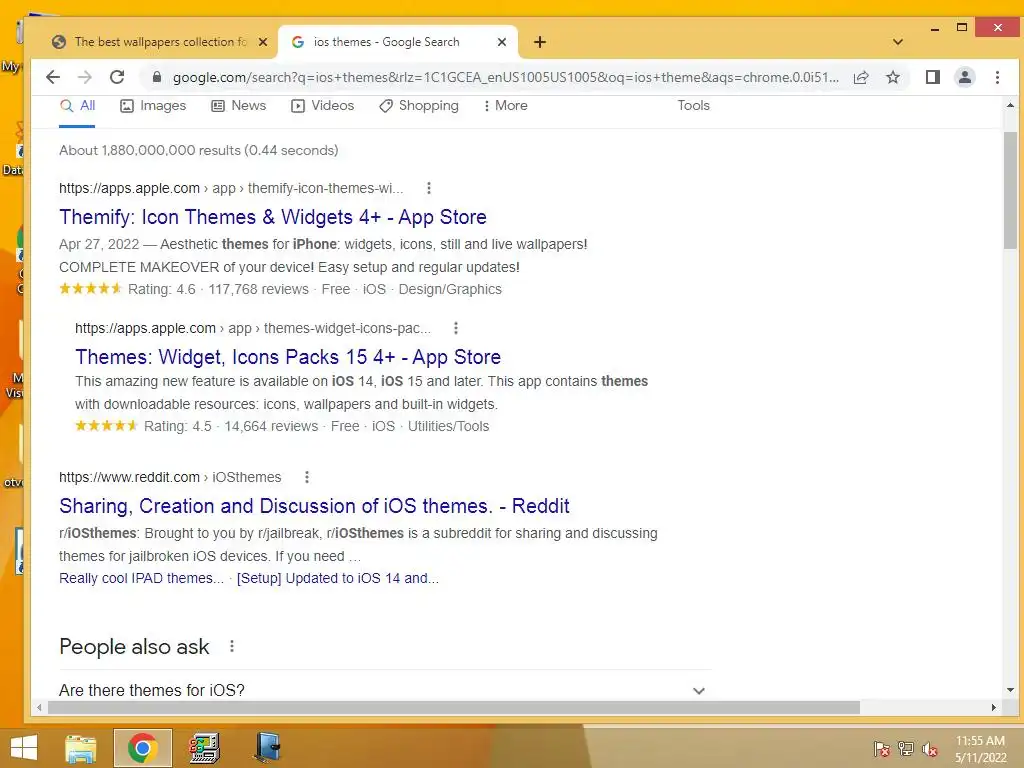Click the www.reddit.com iOSthemes URL text

pyautogui.click(x=170, y=477)
